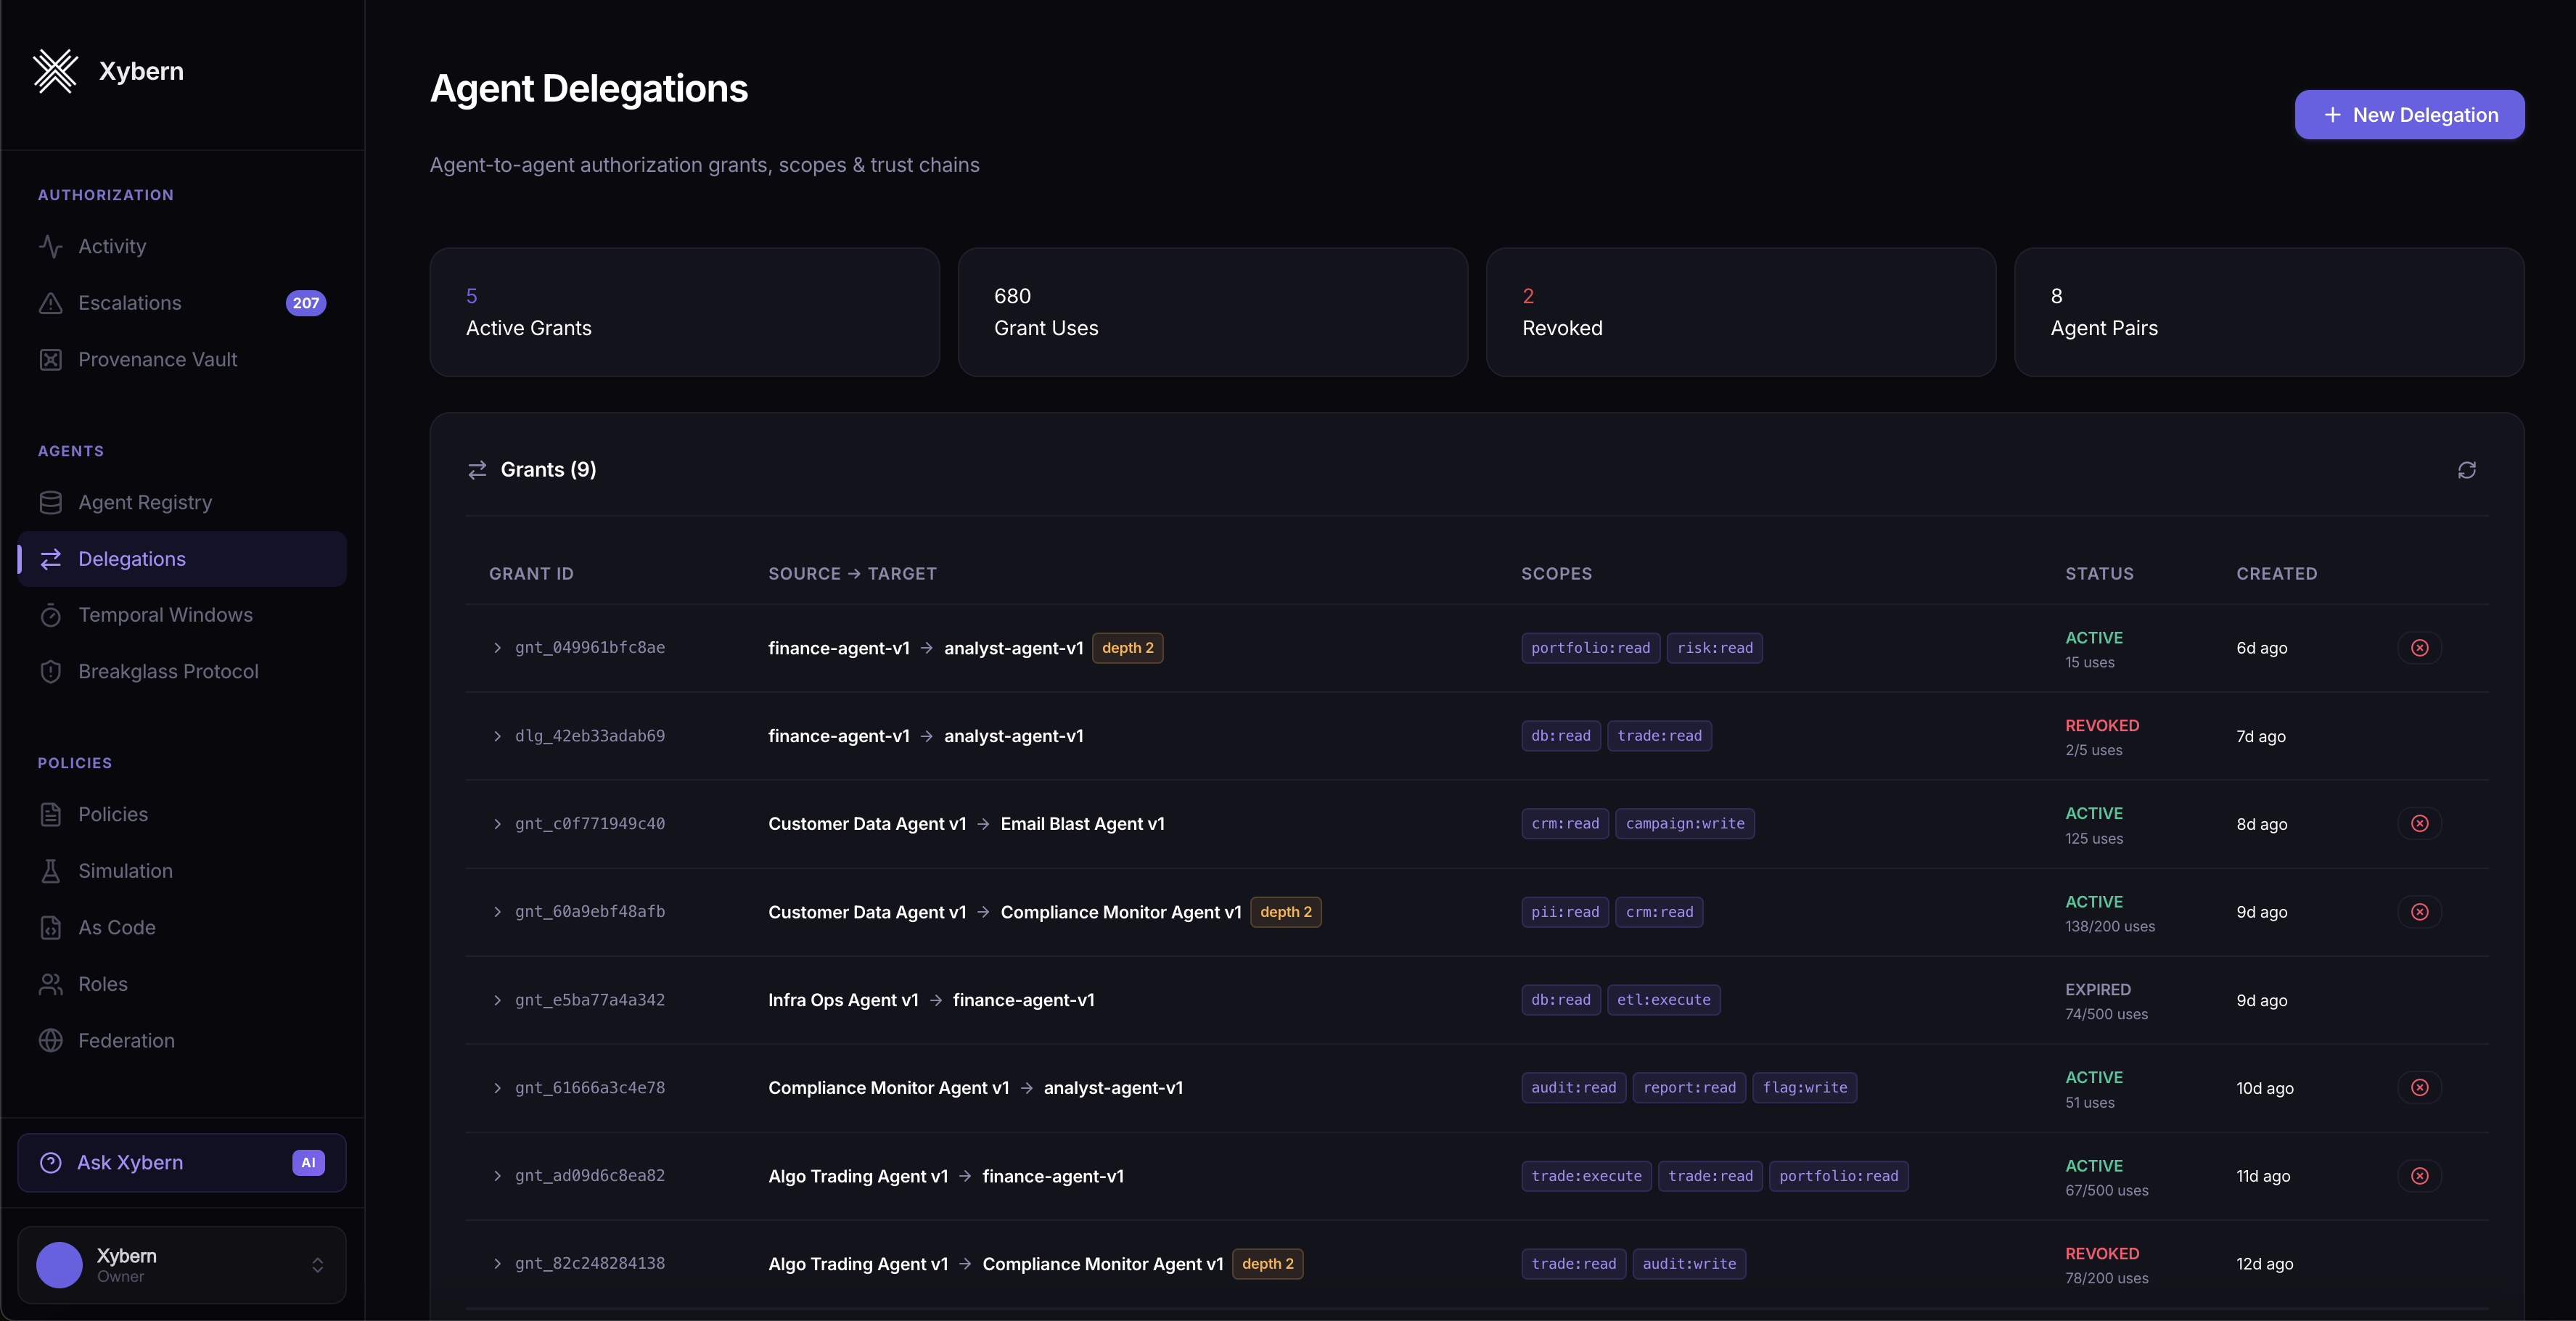
Task: Click the Revoked stat card
Action: [x=1740, y=312]
